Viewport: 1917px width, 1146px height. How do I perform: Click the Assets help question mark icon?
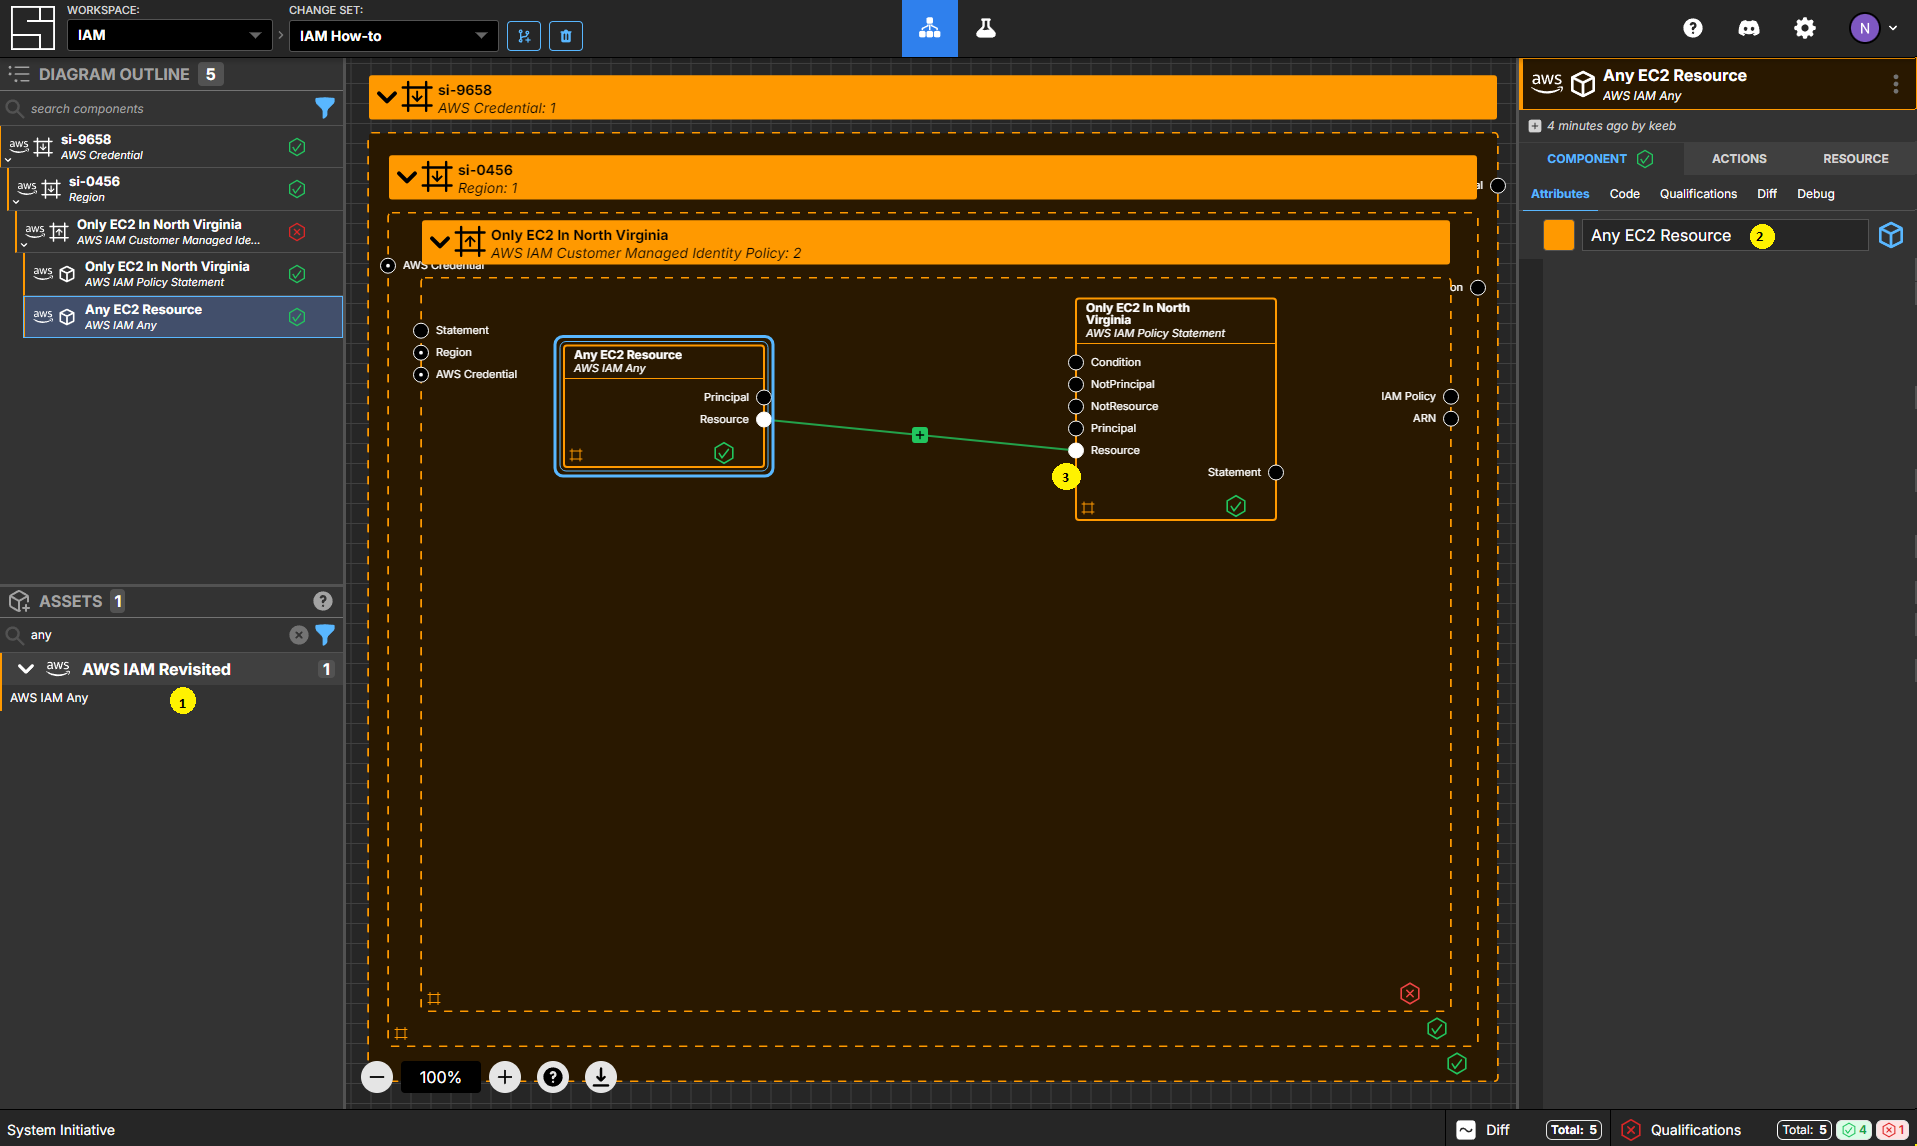[x=323, y=601]
